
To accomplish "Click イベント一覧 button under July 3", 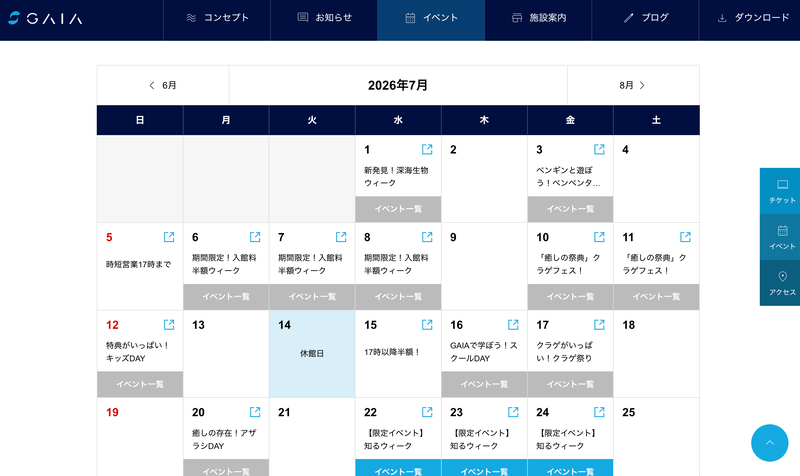I will [570, 209].
